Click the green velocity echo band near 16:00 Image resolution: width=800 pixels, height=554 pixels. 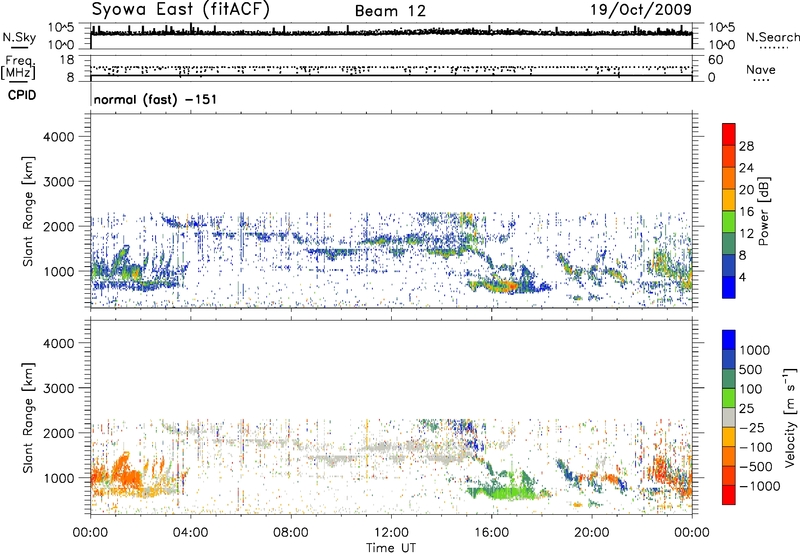[503, 493]
